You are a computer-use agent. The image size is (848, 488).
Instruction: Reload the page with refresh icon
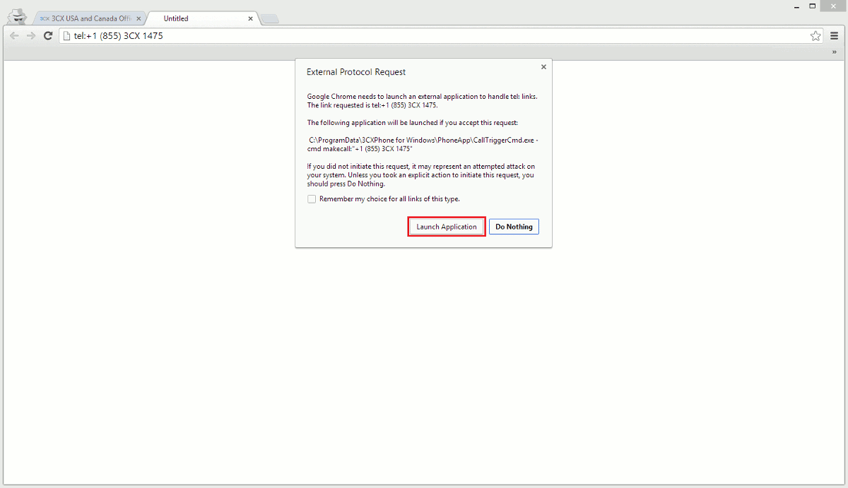(x=48, y=36)
